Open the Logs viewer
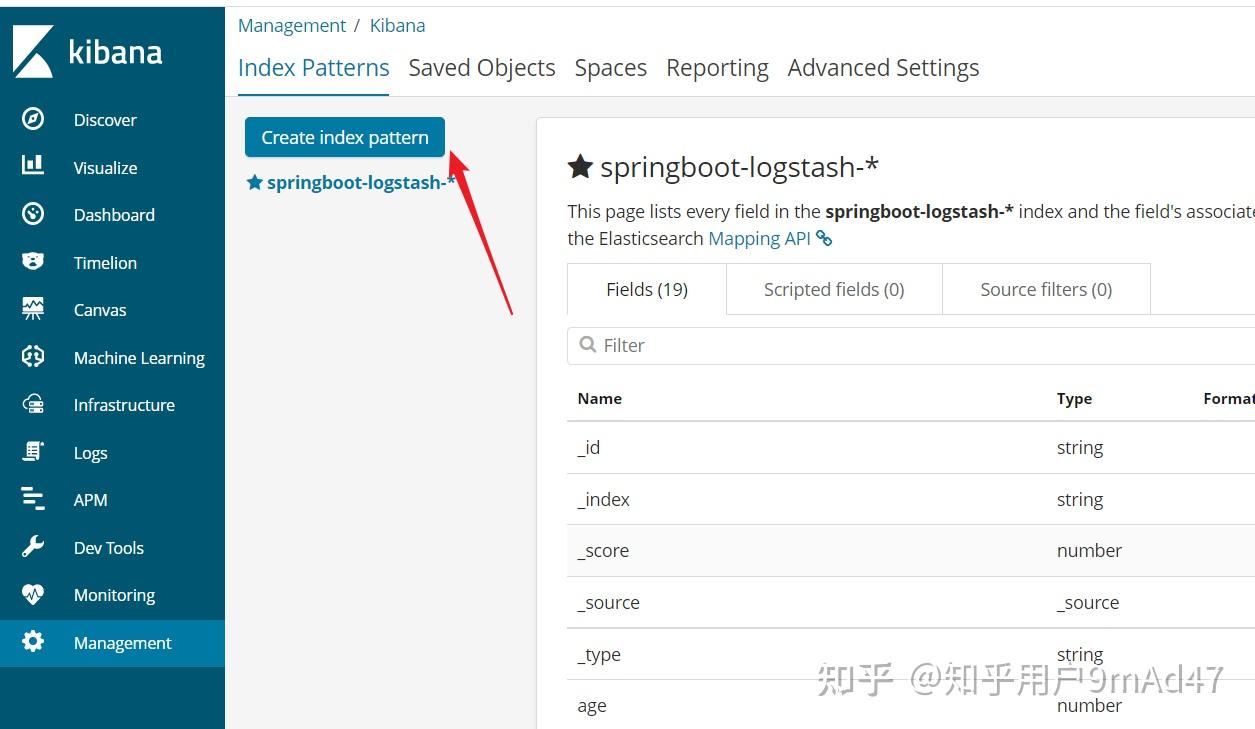This screenshot has width=1255, height=729. pos(90,452)
